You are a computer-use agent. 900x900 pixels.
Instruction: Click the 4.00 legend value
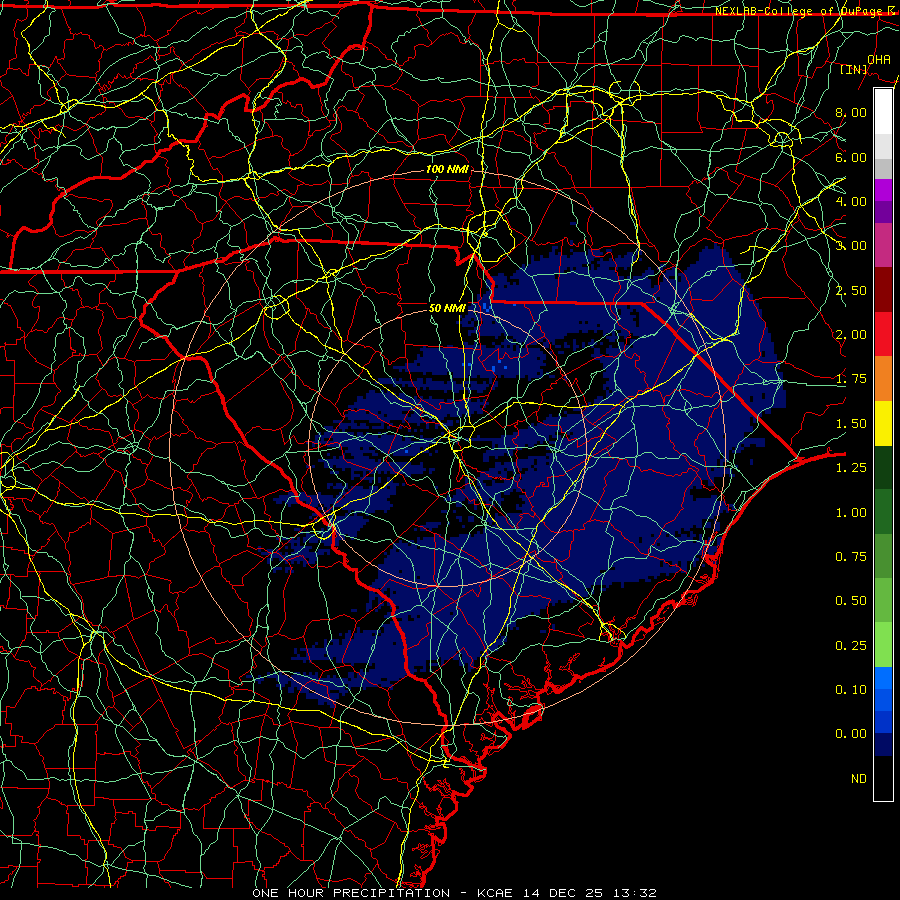pyautogui.click(x=851, y=201)
